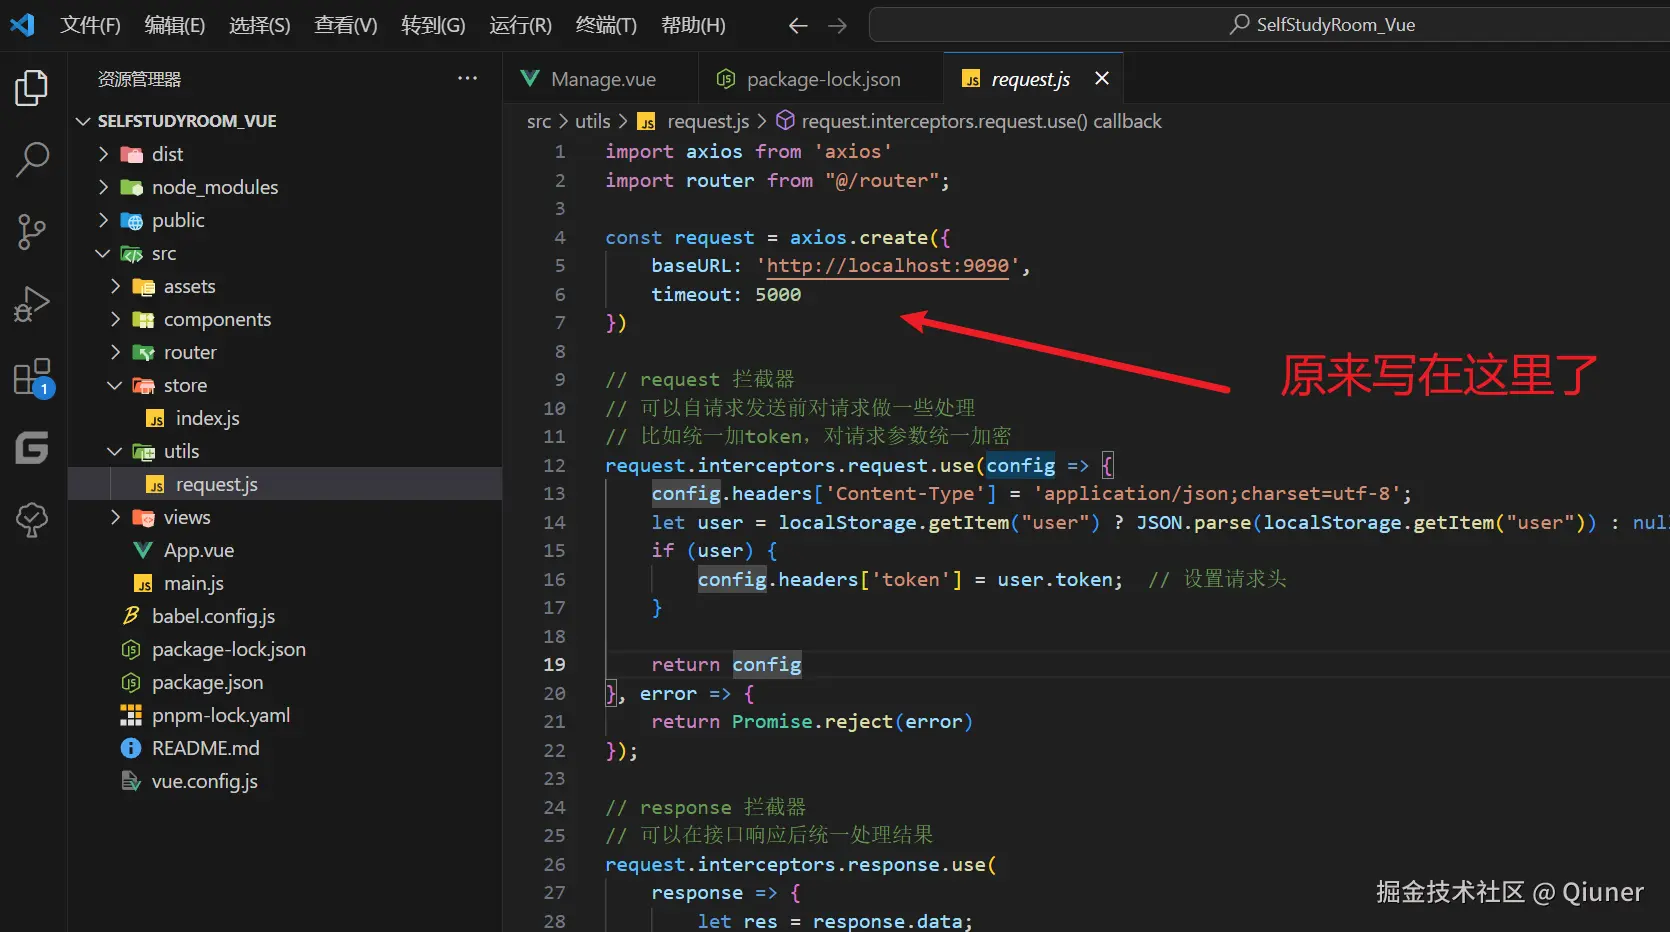Click line number 19 in the gutter
The image size is (1670, 932).
pyautogui.click(x=554, y=665)
